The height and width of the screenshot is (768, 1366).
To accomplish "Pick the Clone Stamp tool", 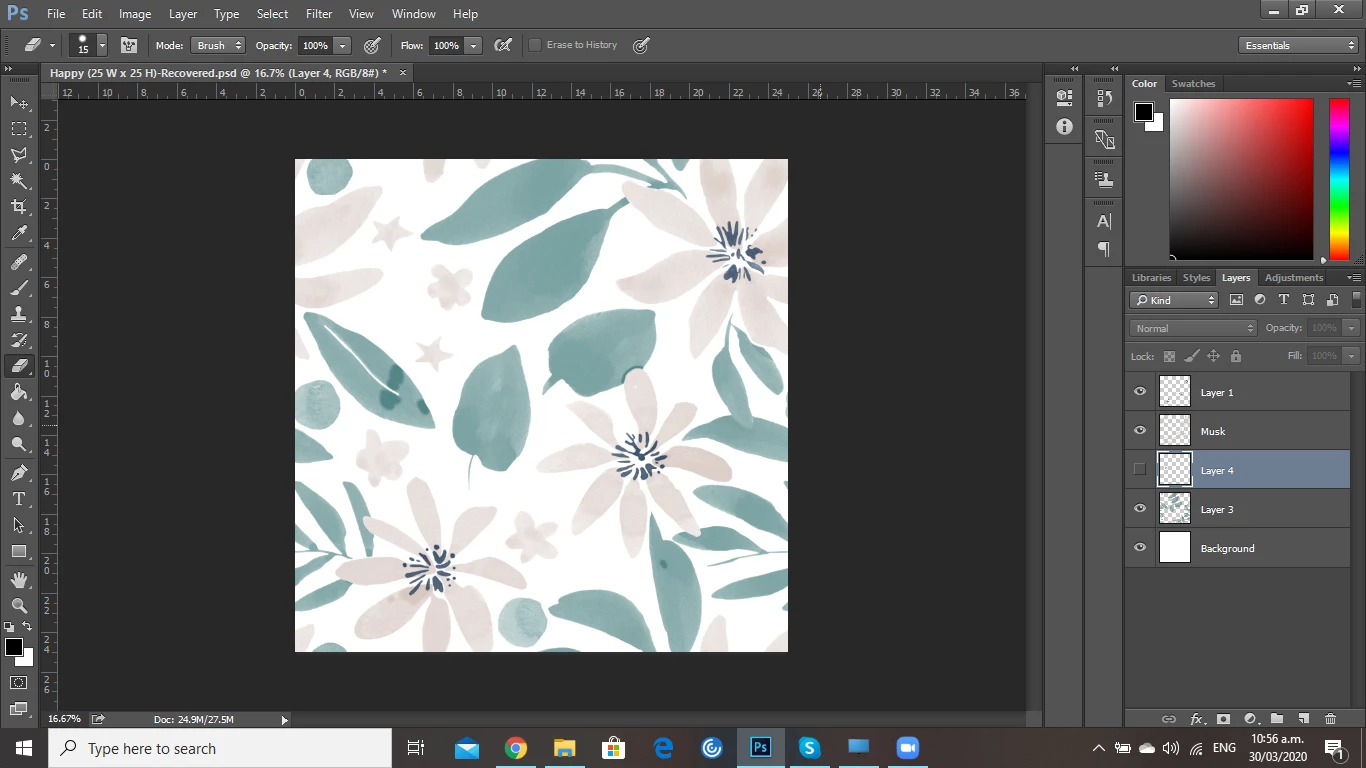I will coord(19,314).
